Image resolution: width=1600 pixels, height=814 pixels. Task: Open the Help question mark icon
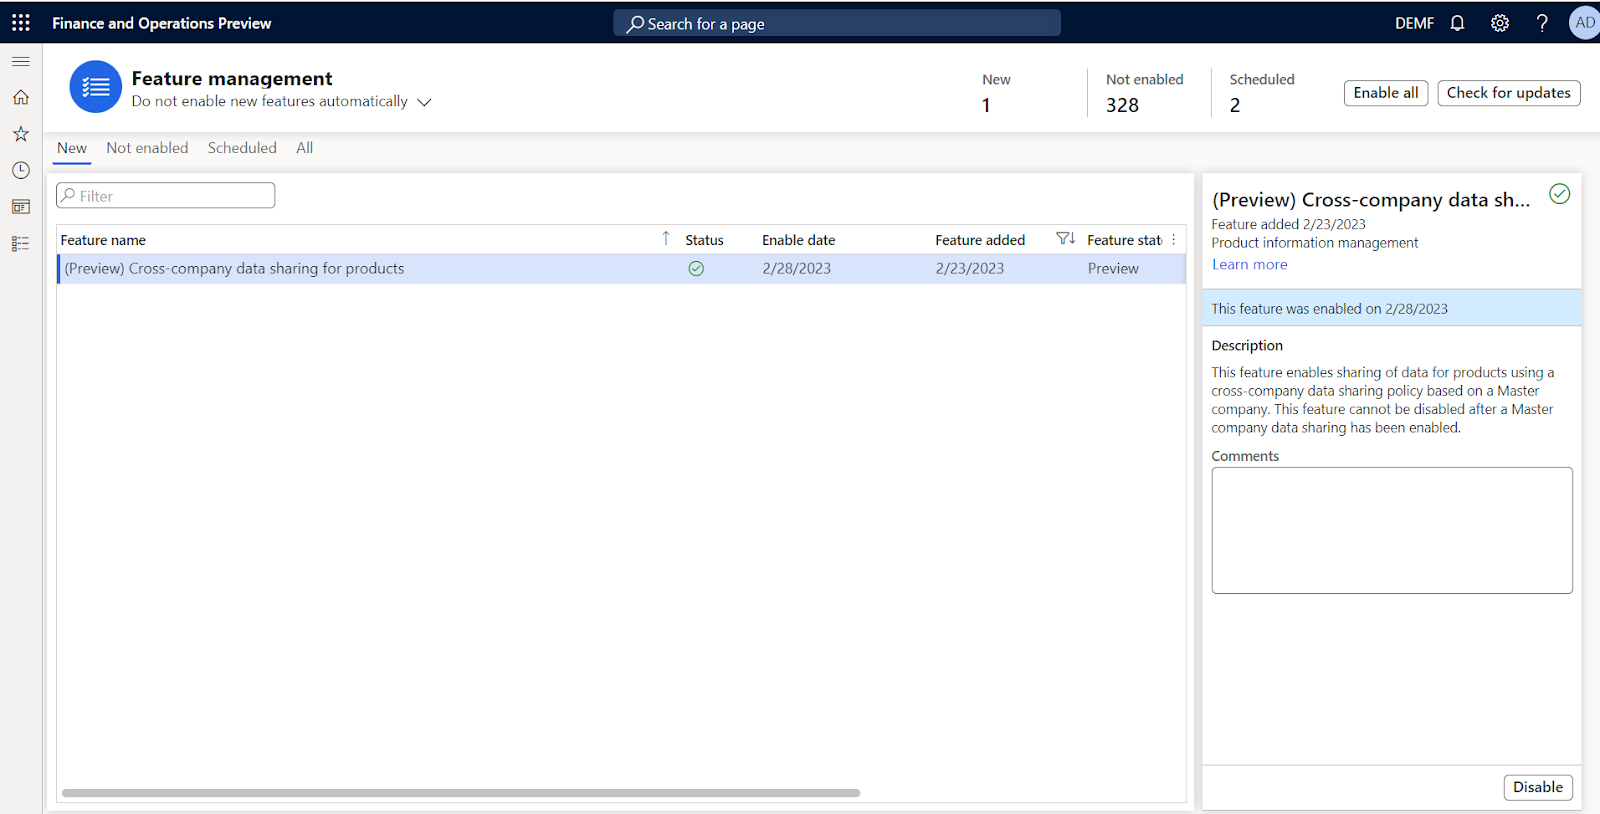pyautogui.click(x=1542, y=23)
